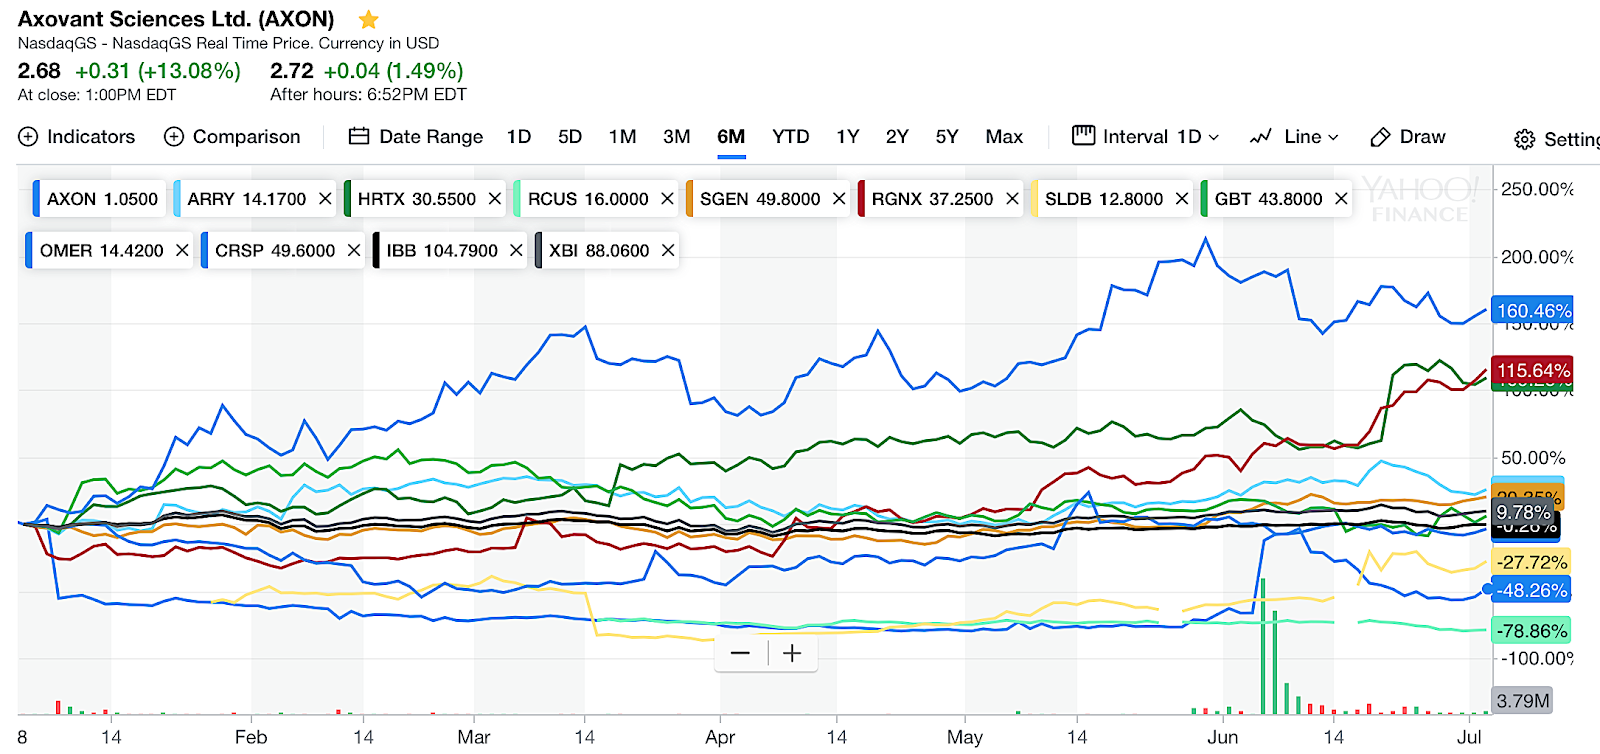Click the IBB 104.7900 legend label
Screen dimensions: 1600x754
tap(442, 250)
